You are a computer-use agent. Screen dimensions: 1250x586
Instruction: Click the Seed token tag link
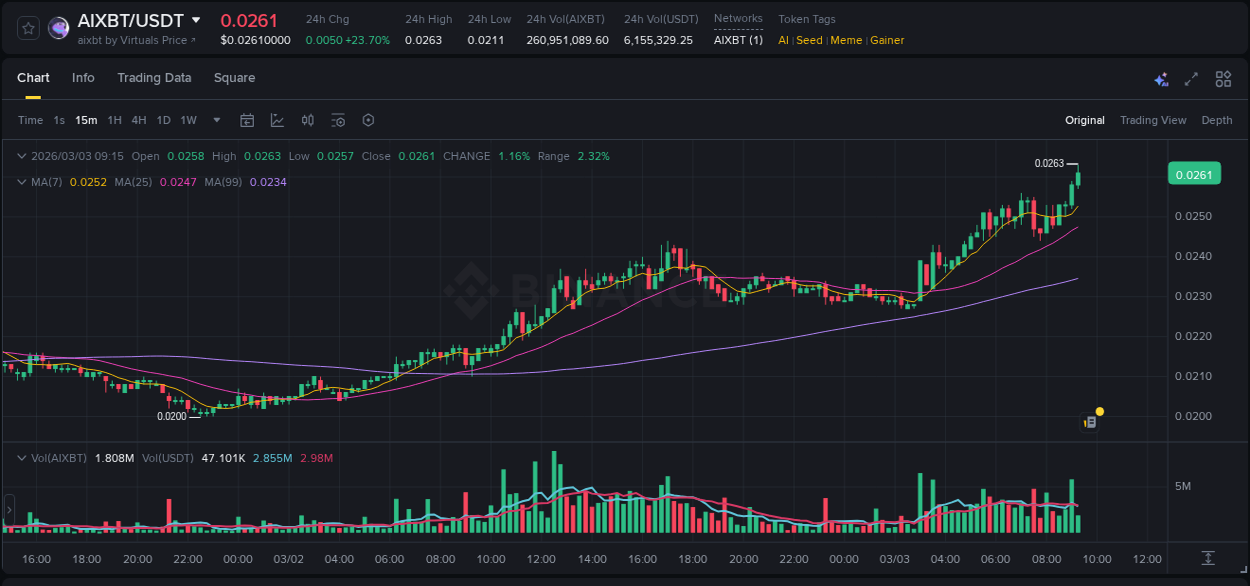[808, 40]
